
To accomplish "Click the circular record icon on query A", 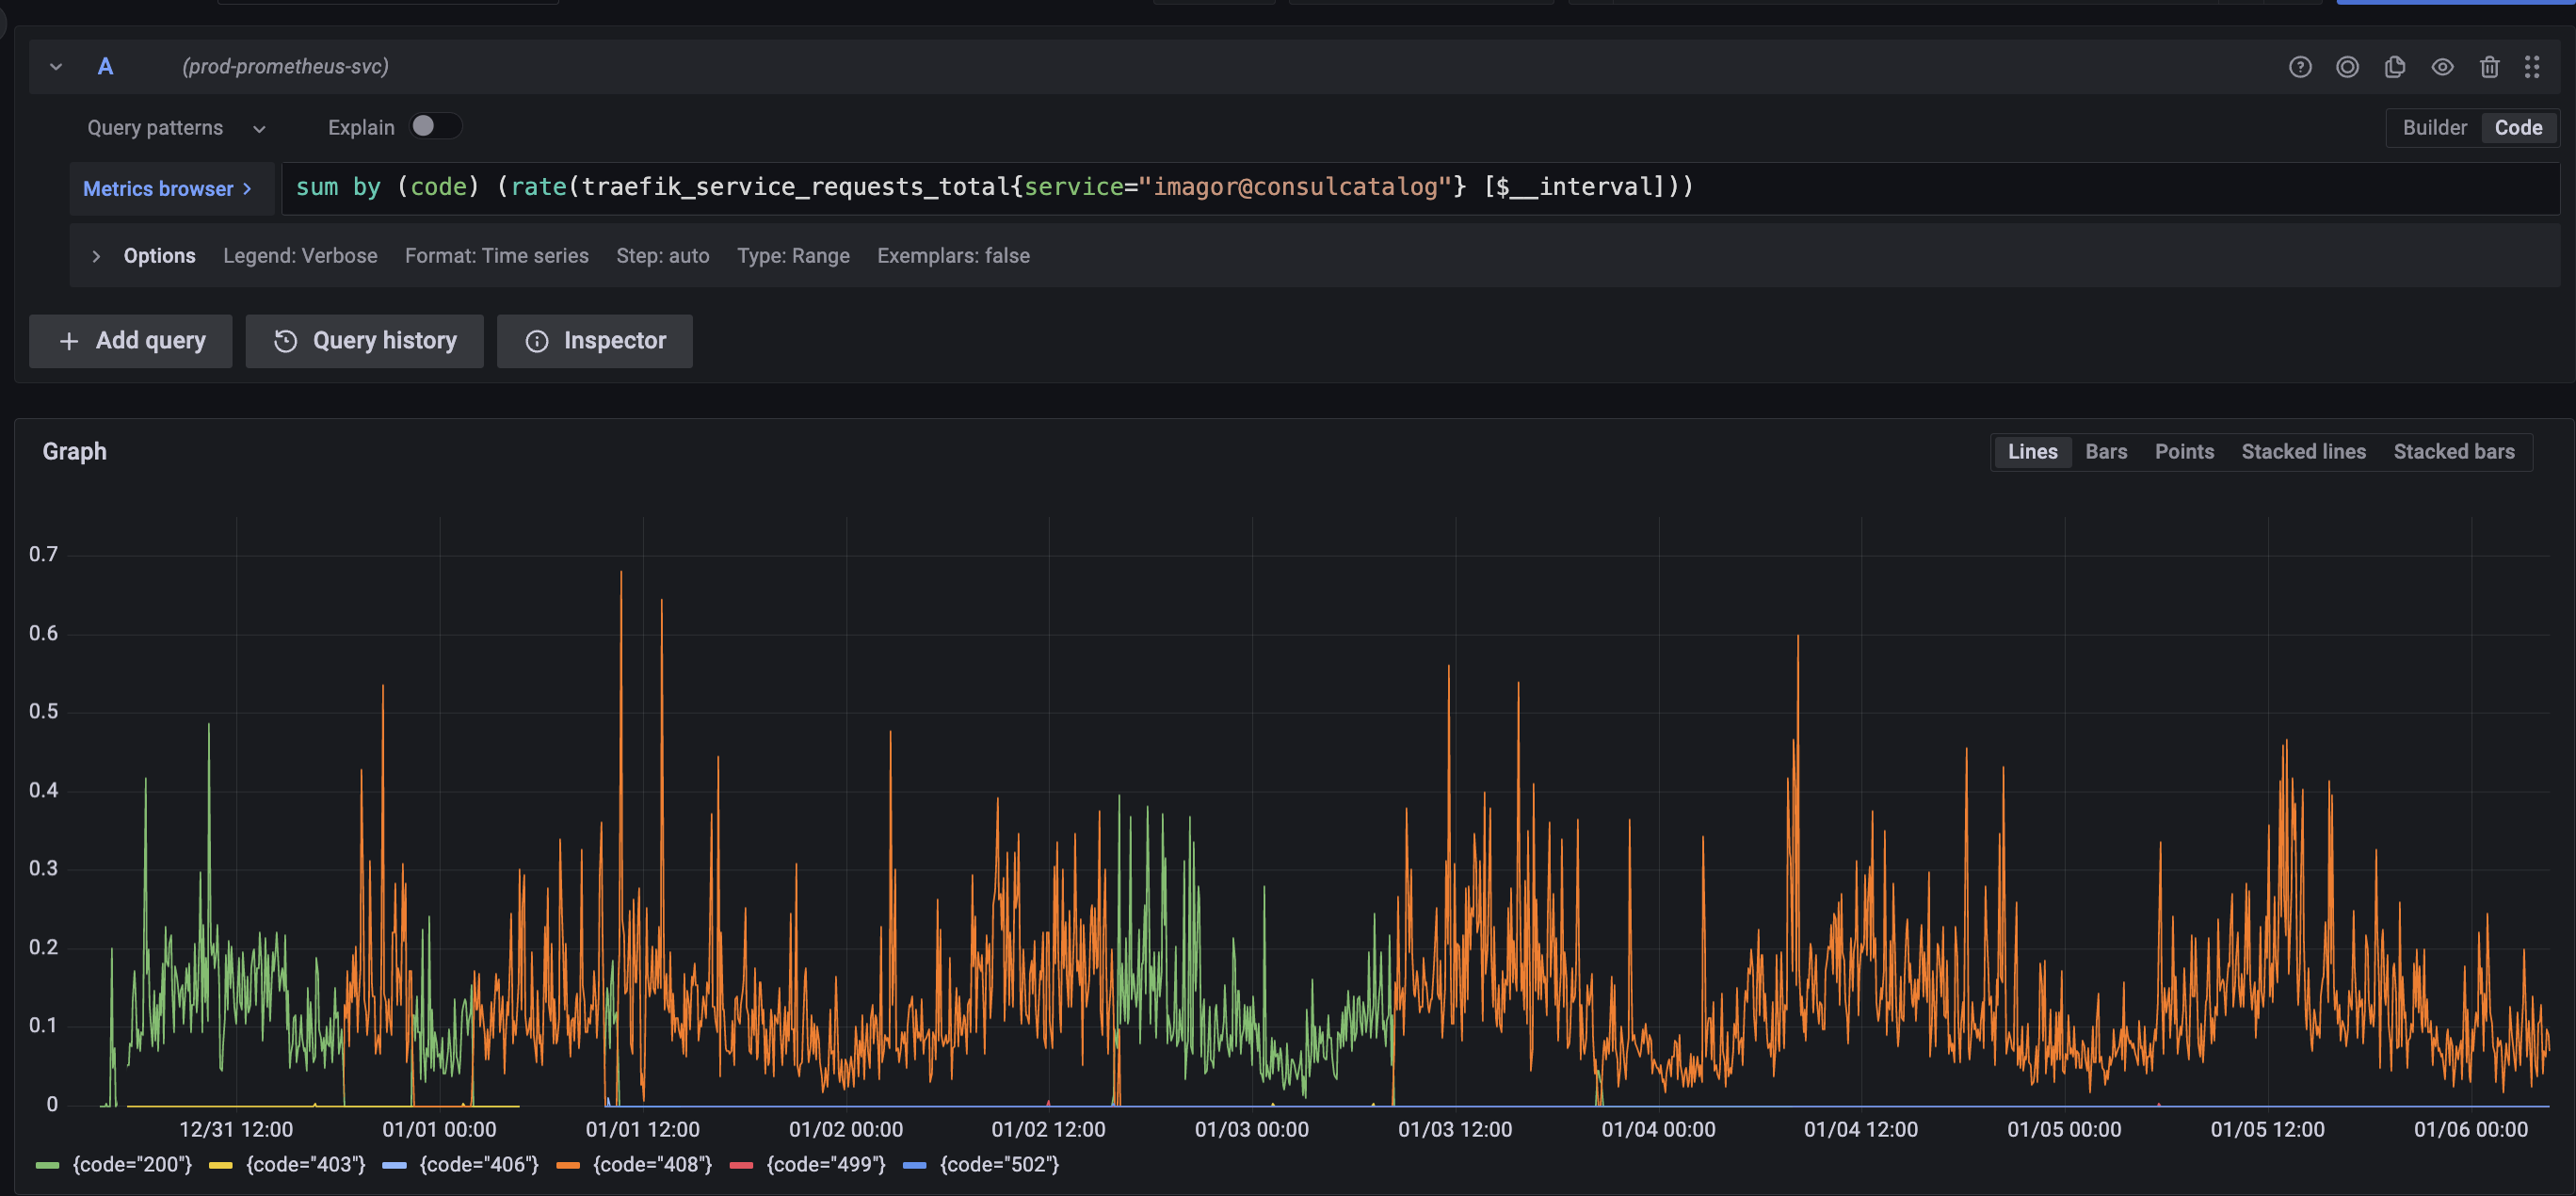I will click(x=2348, y=66).
